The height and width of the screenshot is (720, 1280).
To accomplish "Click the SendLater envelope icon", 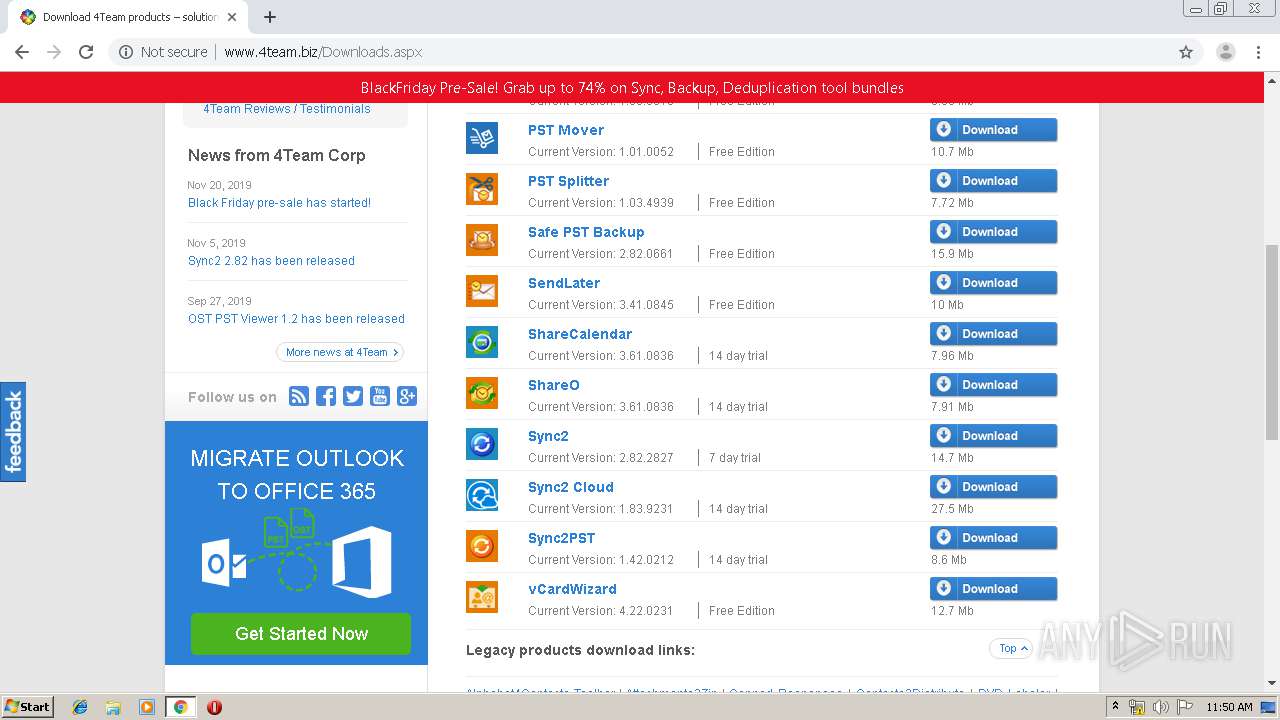I will coord(482,291).
